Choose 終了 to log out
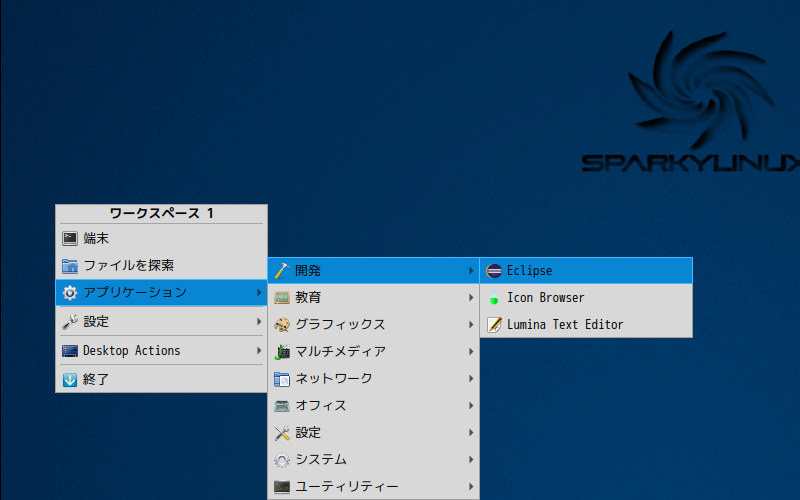 tap(161, 380)
